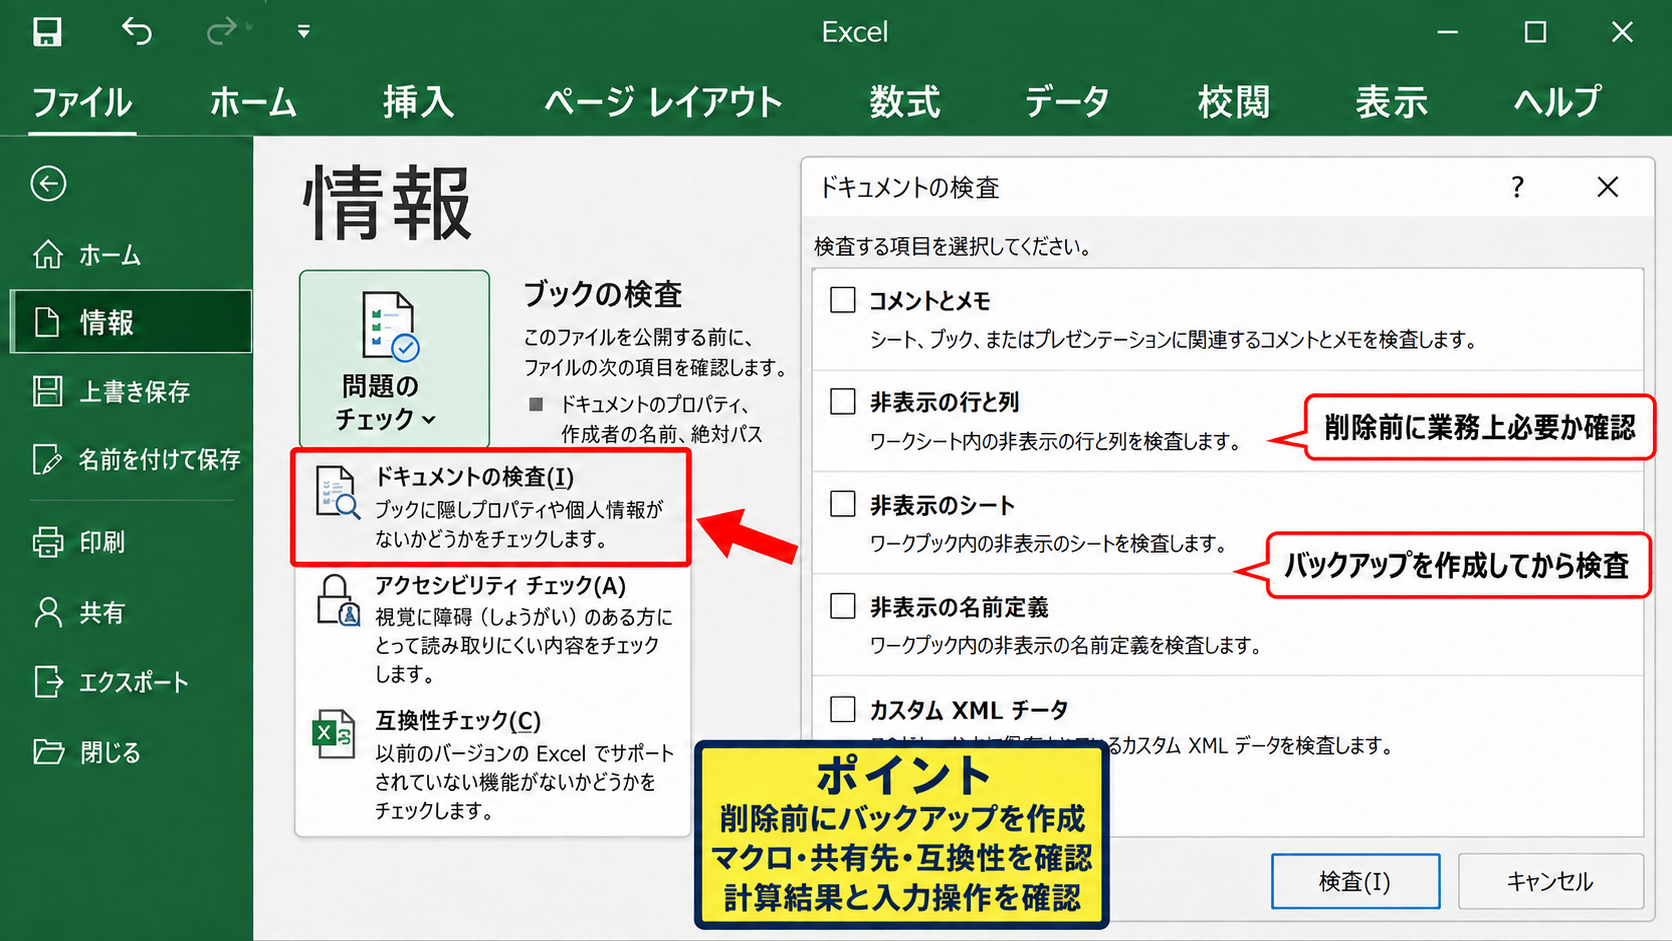The height and width of the screenshot is (941, 1672).
Task: Open the ヘルプ ribbon tab
Action: point(1558,102)
